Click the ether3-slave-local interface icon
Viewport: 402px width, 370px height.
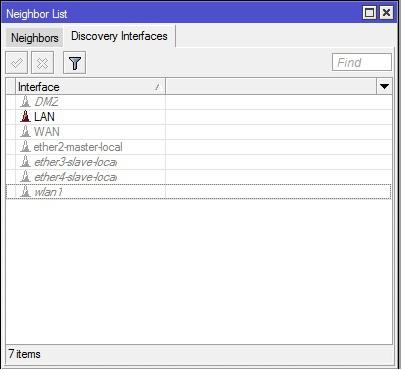pos(25,162)
